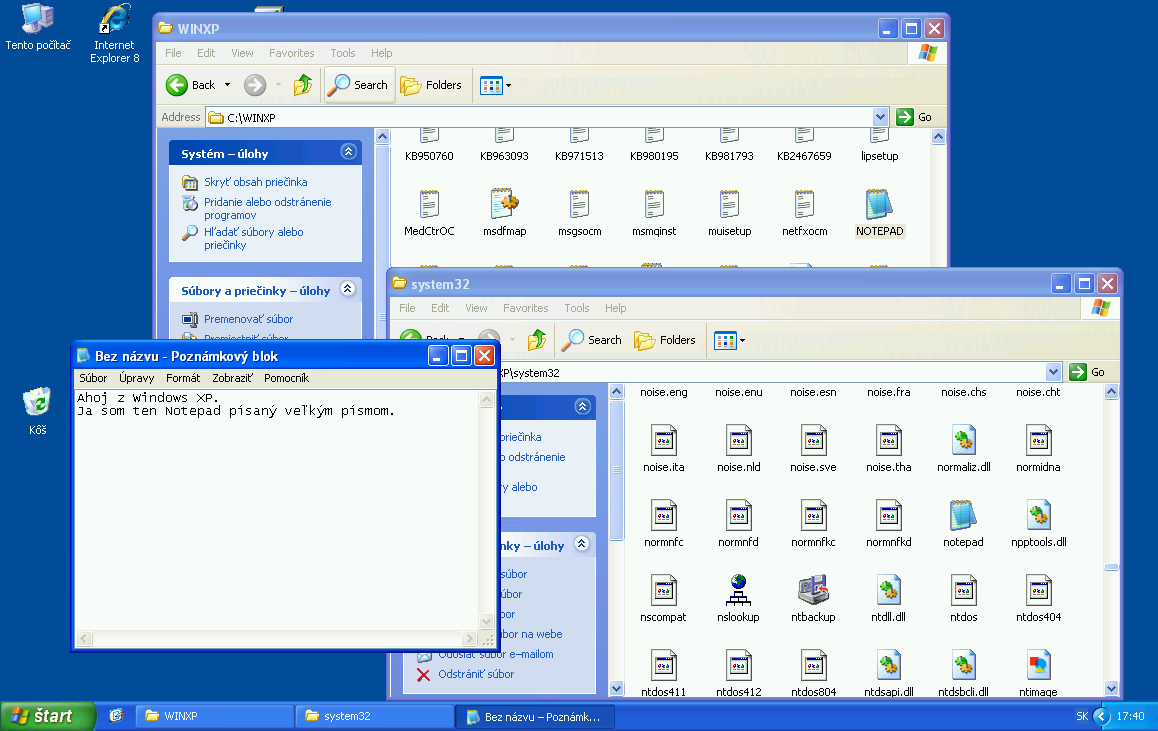Select the ntimage file icon
This screenshot has height=731, width=1158.
[x=1038, y=666]
